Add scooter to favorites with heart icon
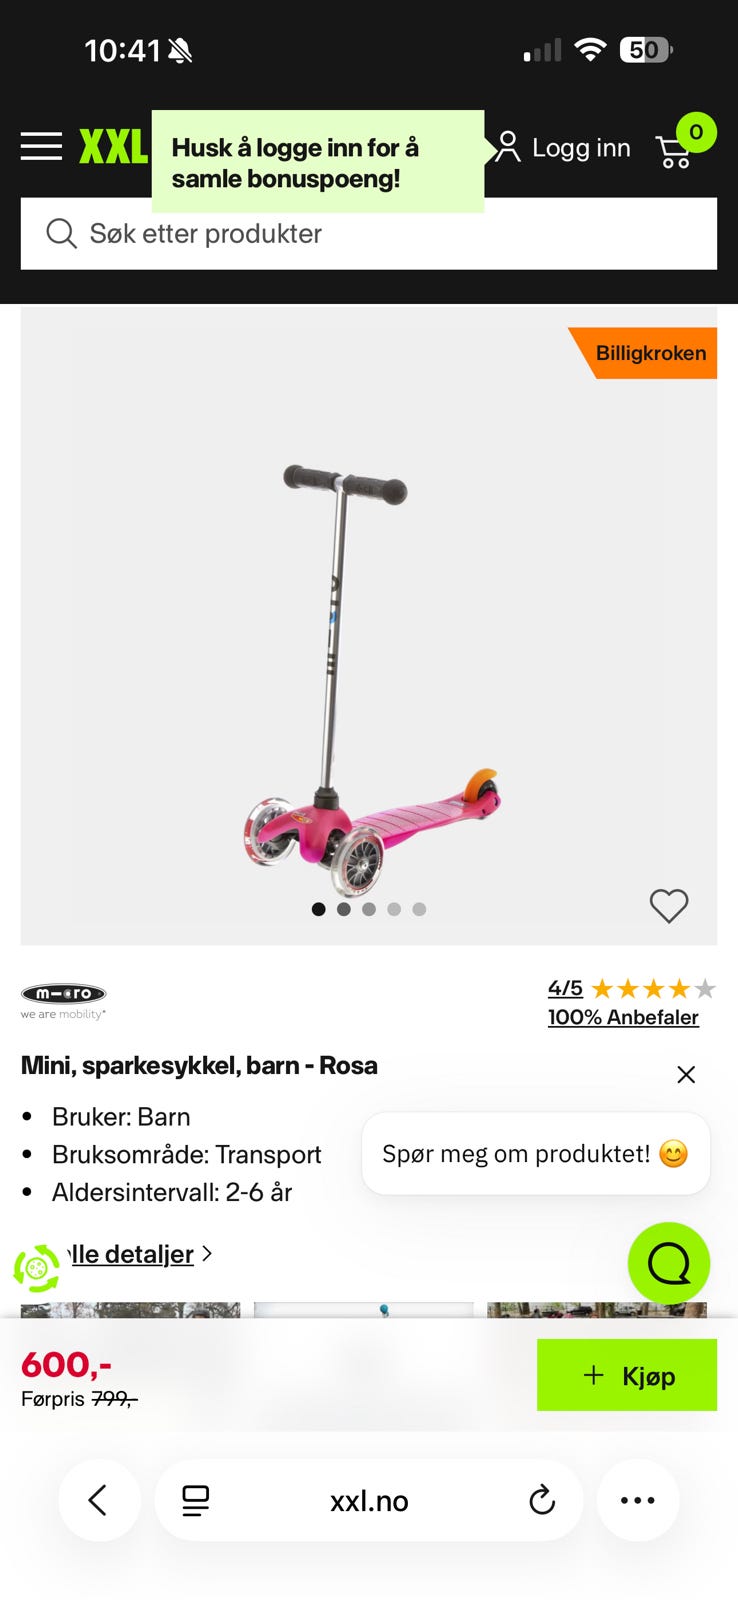738x1600 pixels. coord(669,906)
